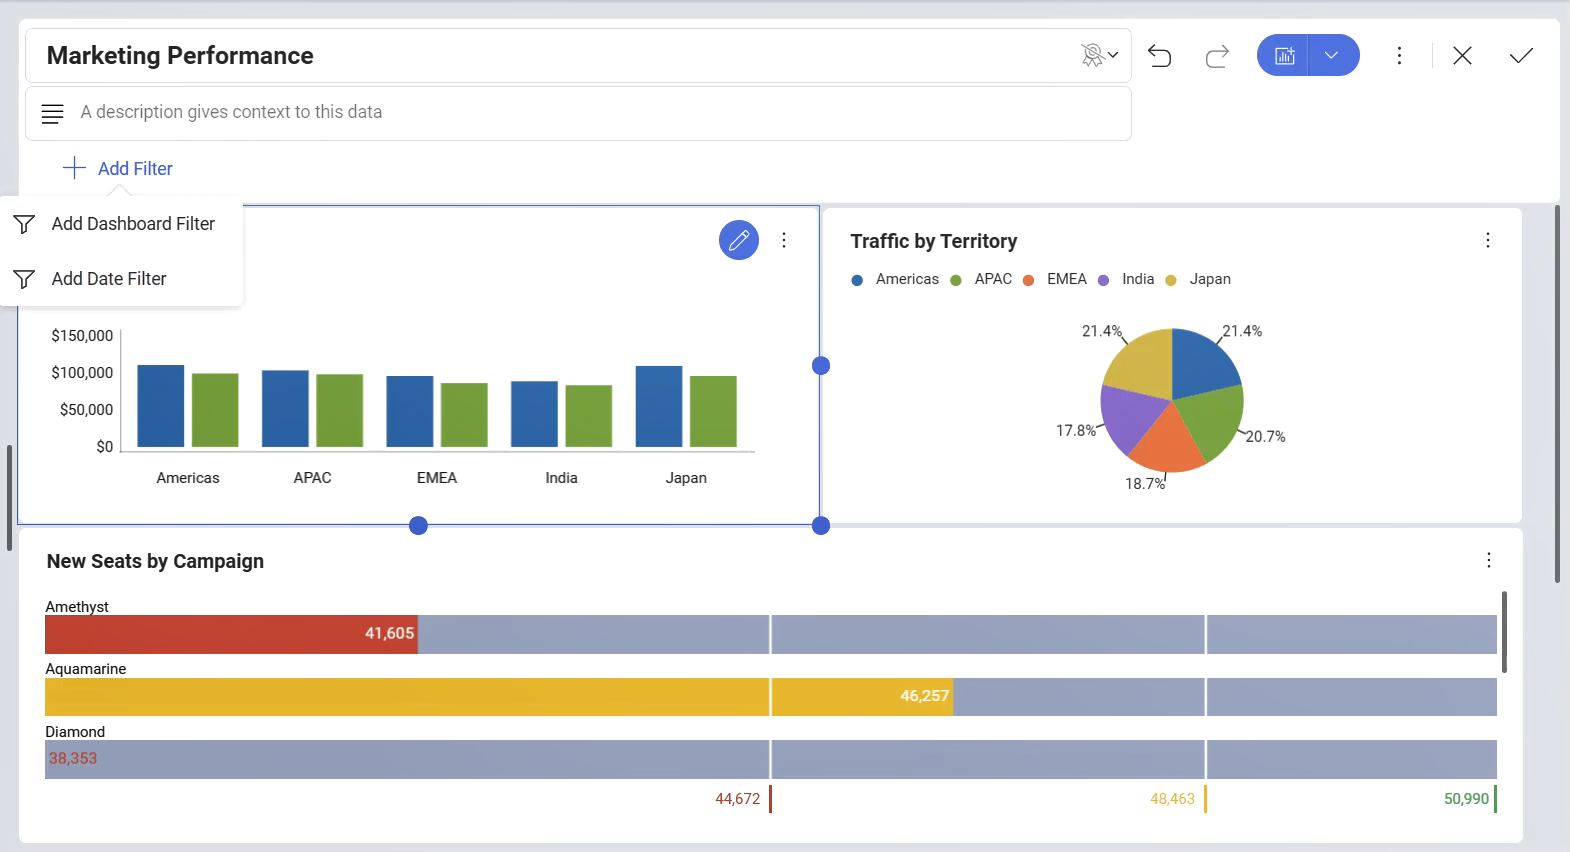This screenshot has height=852, width=1570.
Task: Click the dashboard description input field
Action: [590, 112]
